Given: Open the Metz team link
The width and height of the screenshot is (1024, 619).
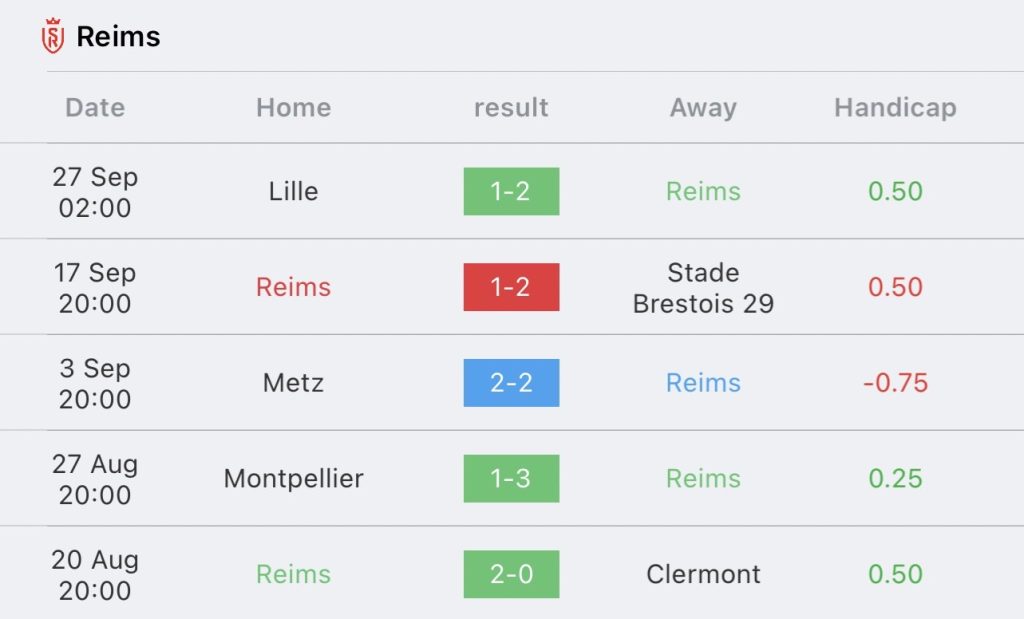Looking at the screenshot, I should pyautogui.click(x=293, y=383).
